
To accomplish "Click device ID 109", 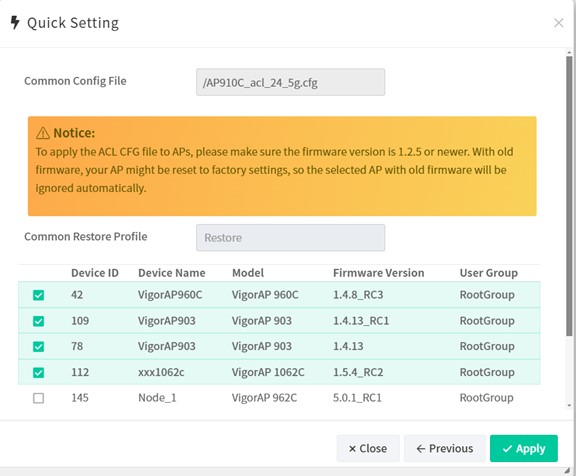I will click(80, 321).
